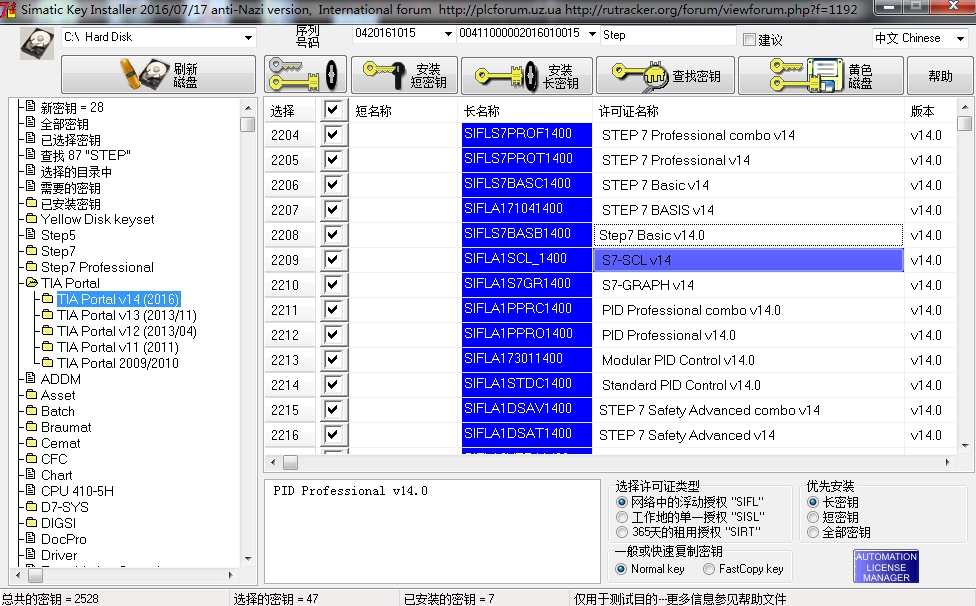
Task: Select the 长密钥 priority radio button
Action: click(x=812, y=502)
